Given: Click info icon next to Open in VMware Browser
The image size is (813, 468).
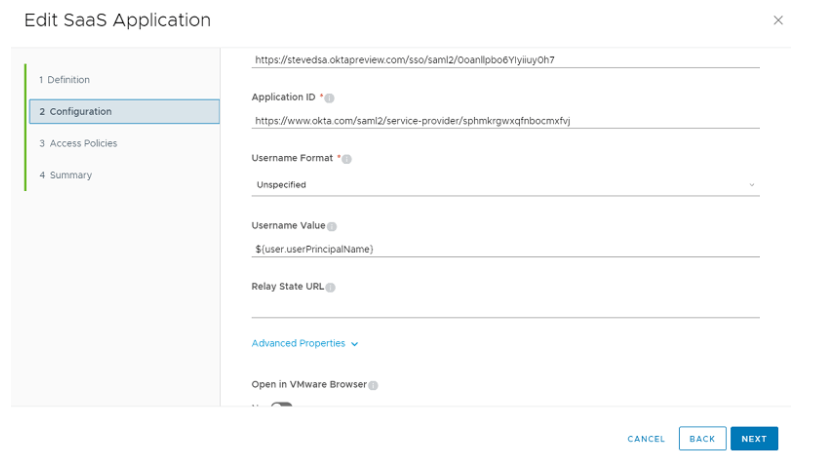Looking at the screenshot, I should [374, 385].
